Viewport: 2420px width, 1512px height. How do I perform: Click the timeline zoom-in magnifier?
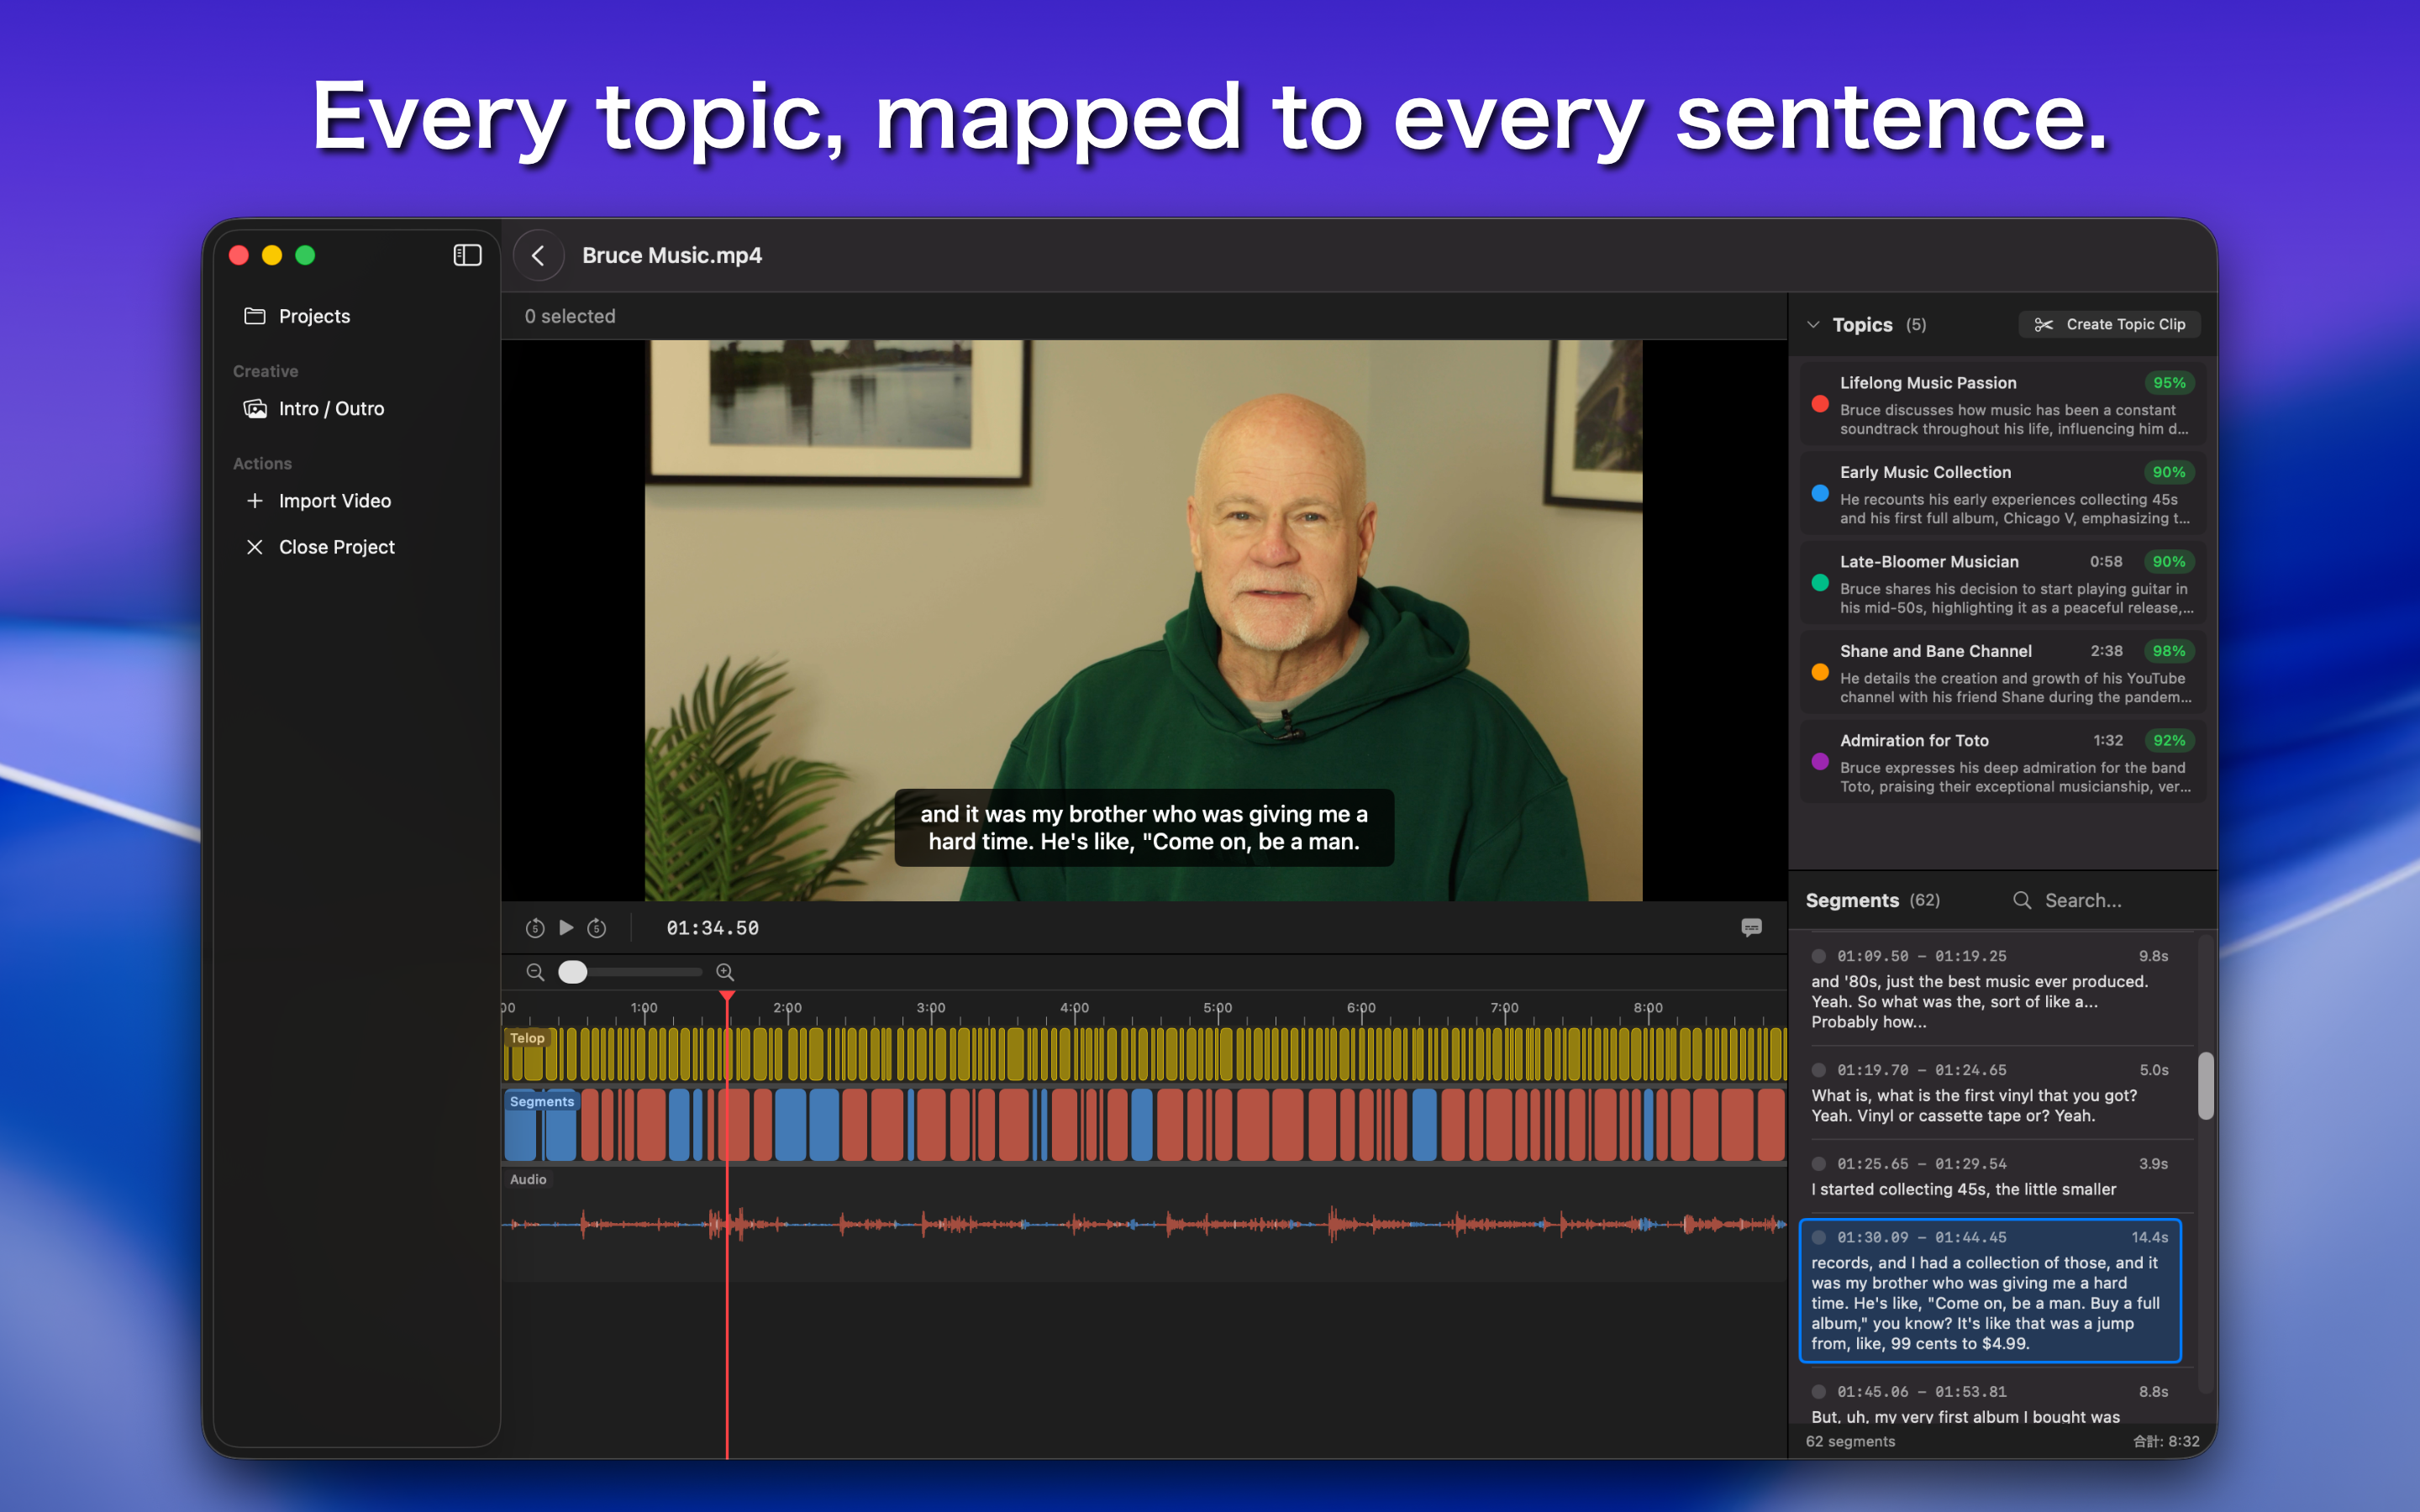725,972
